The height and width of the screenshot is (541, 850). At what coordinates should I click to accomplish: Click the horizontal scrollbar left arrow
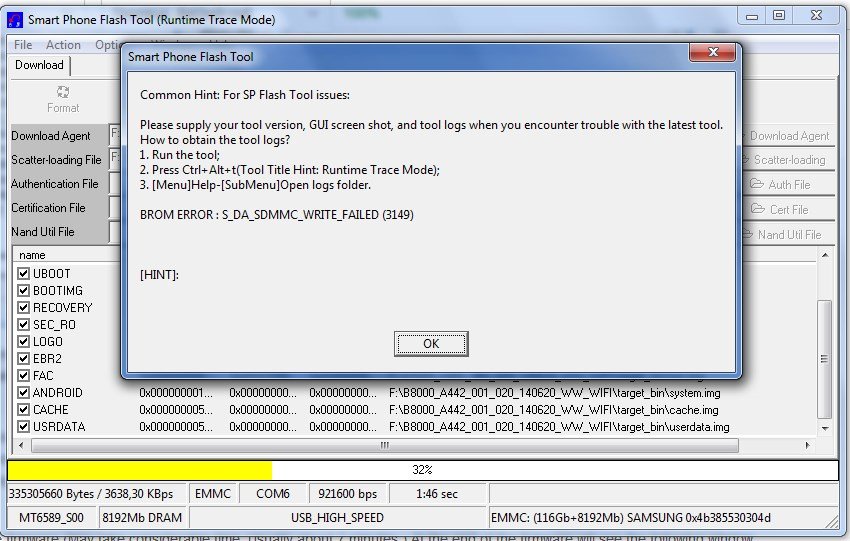click(21, 445)
